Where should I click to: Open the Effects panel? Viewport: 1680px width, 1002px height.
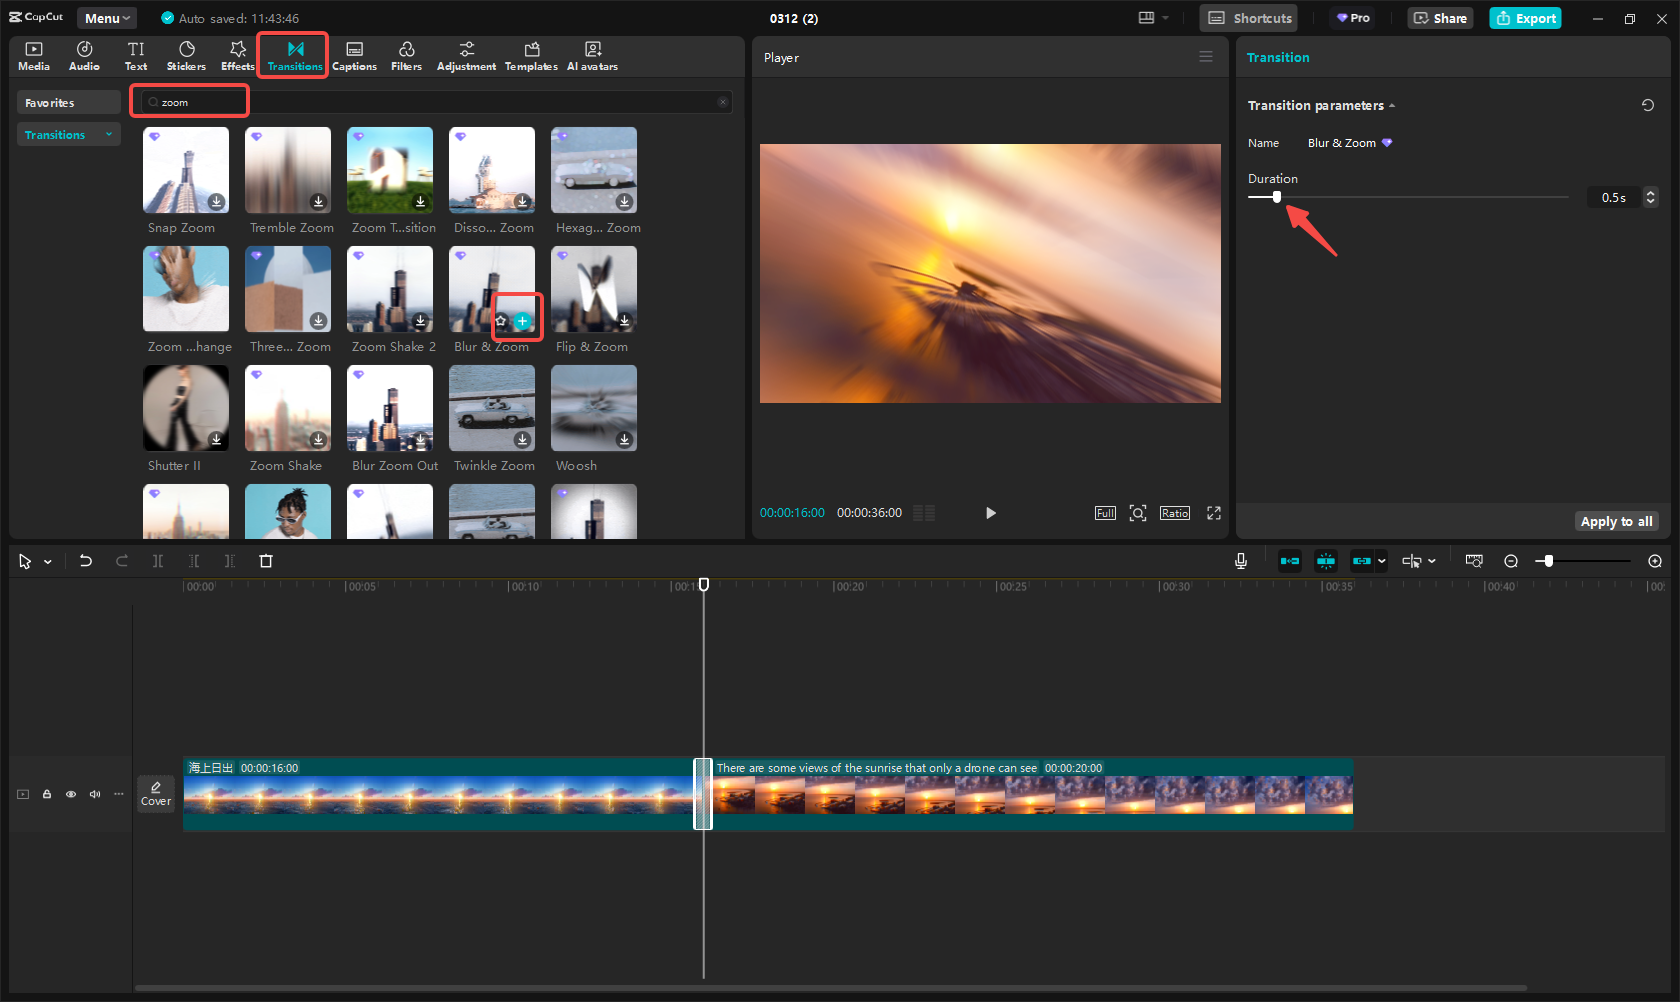(237, 56)
